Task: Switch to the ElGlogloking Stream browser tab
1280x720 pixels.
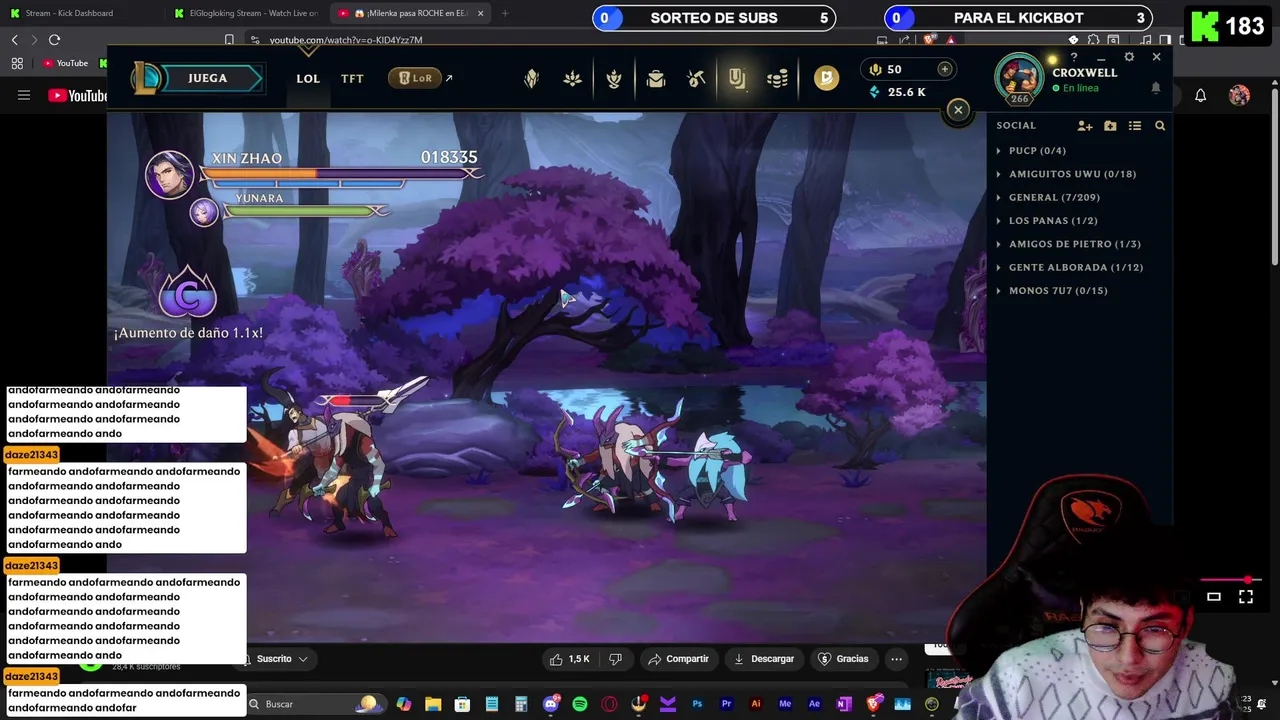Action: click(245, 13)
